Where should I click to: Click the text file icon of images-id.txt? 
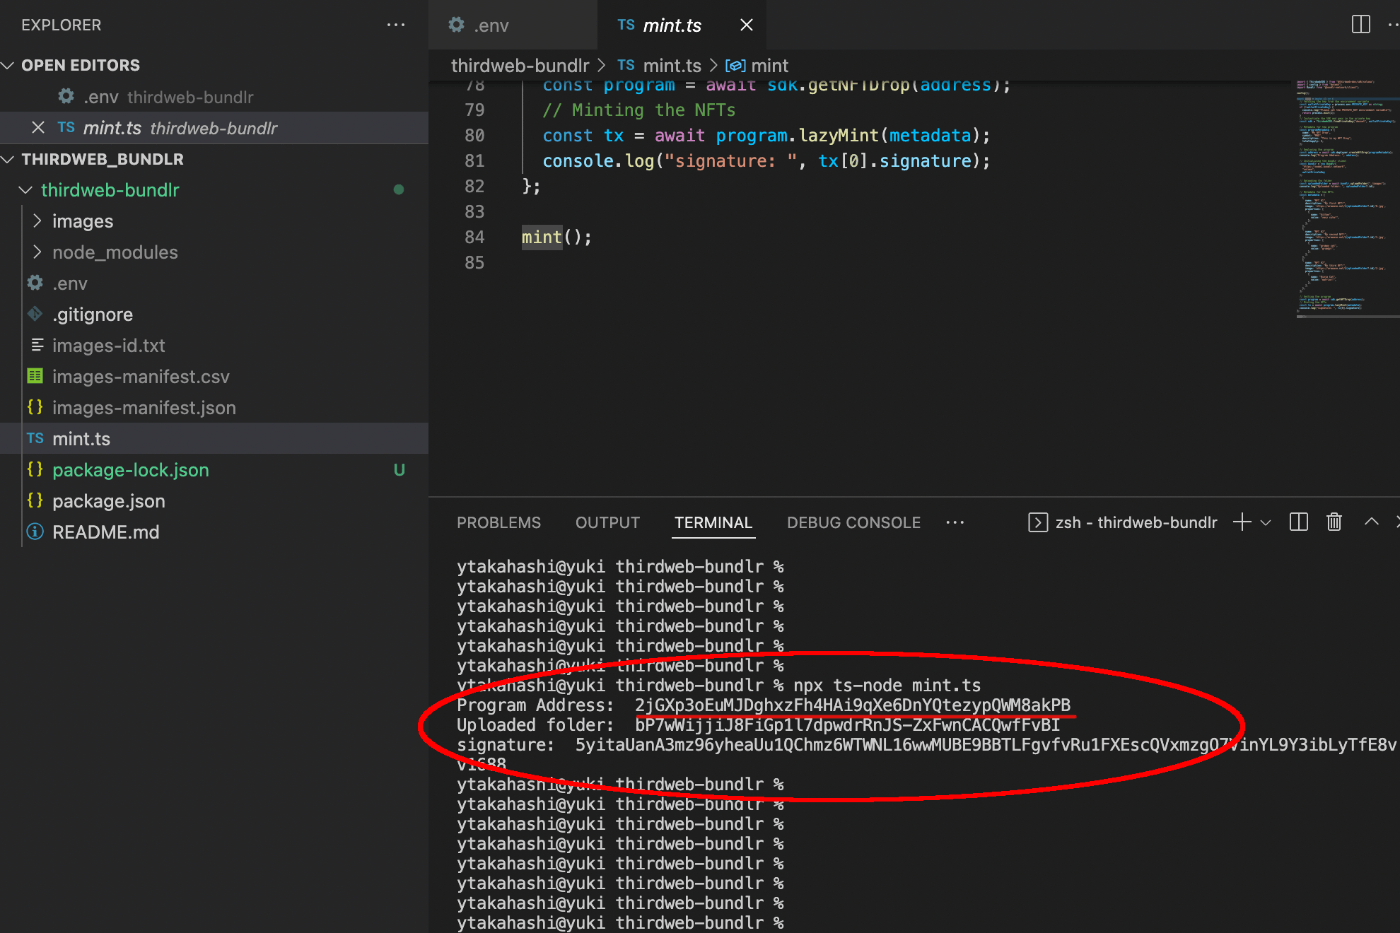tap(36, 345)
